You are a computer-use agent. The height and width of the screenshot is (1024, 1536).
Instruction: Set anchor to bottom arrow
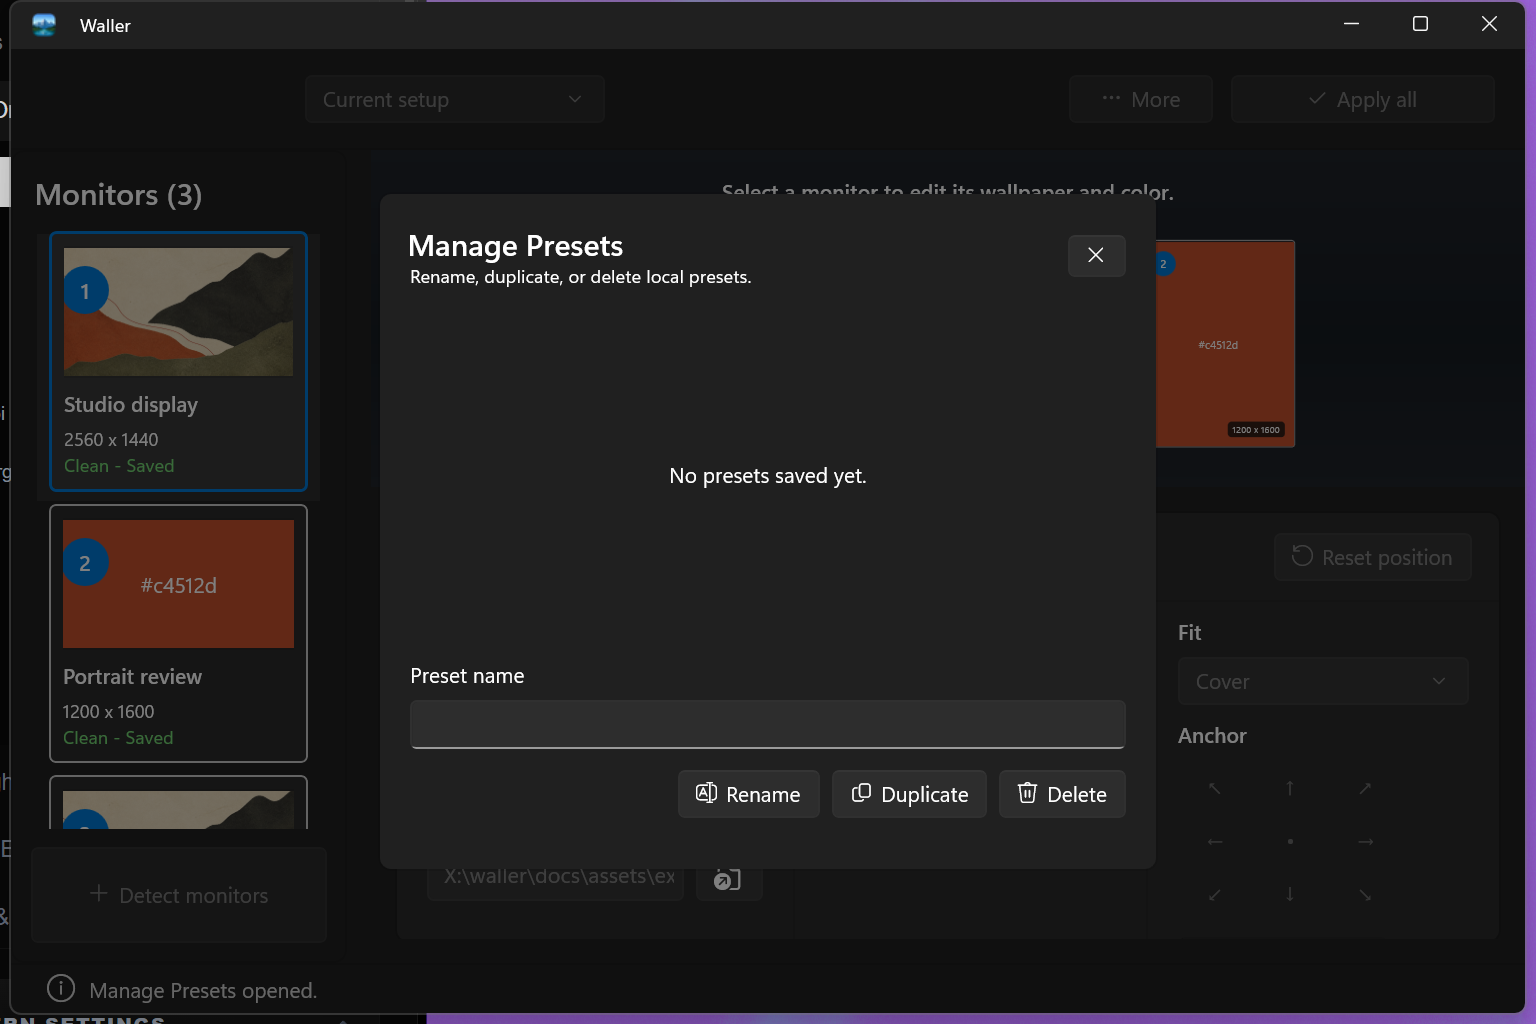point(1290,895)
